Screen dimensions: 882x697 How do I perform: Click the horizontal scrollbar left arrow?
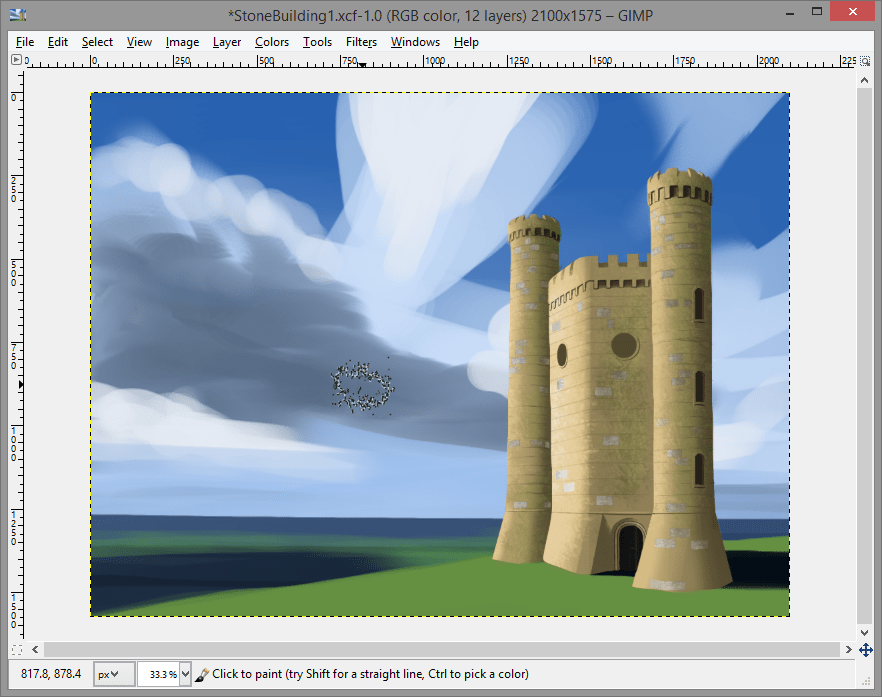35,649
